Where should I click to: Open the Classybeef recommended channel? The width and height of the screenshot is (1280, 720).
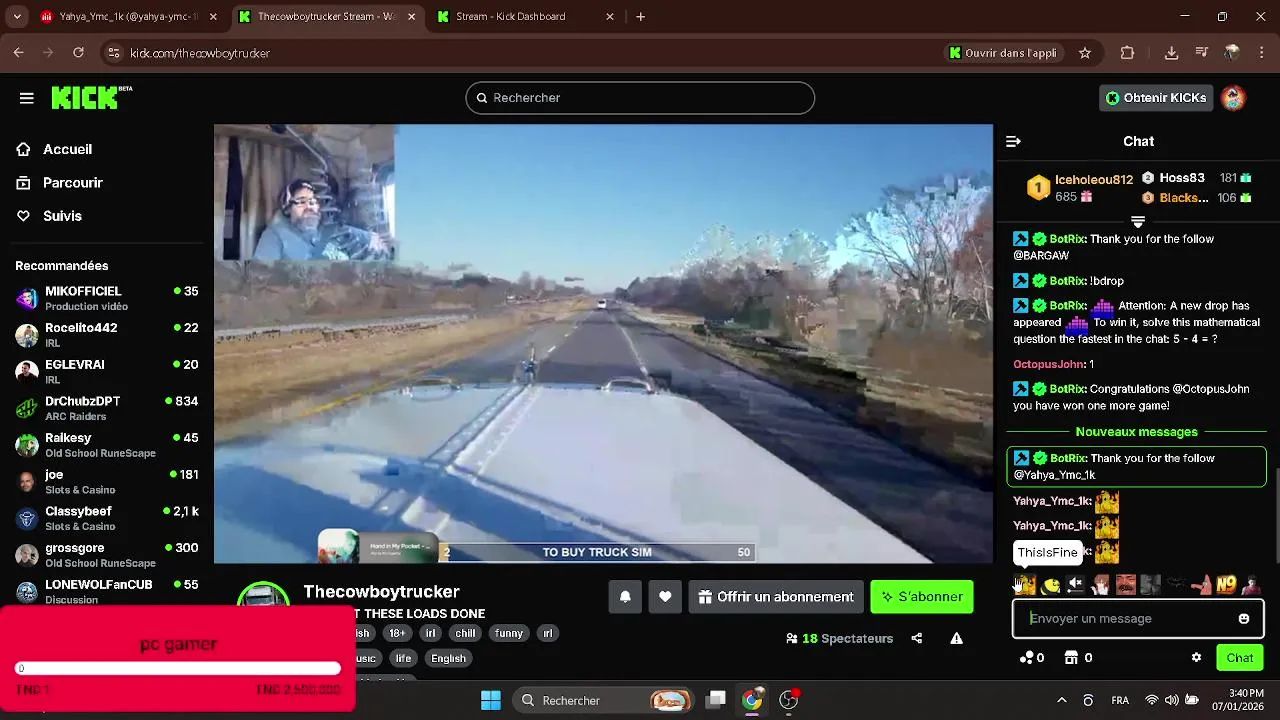point(107,518)
